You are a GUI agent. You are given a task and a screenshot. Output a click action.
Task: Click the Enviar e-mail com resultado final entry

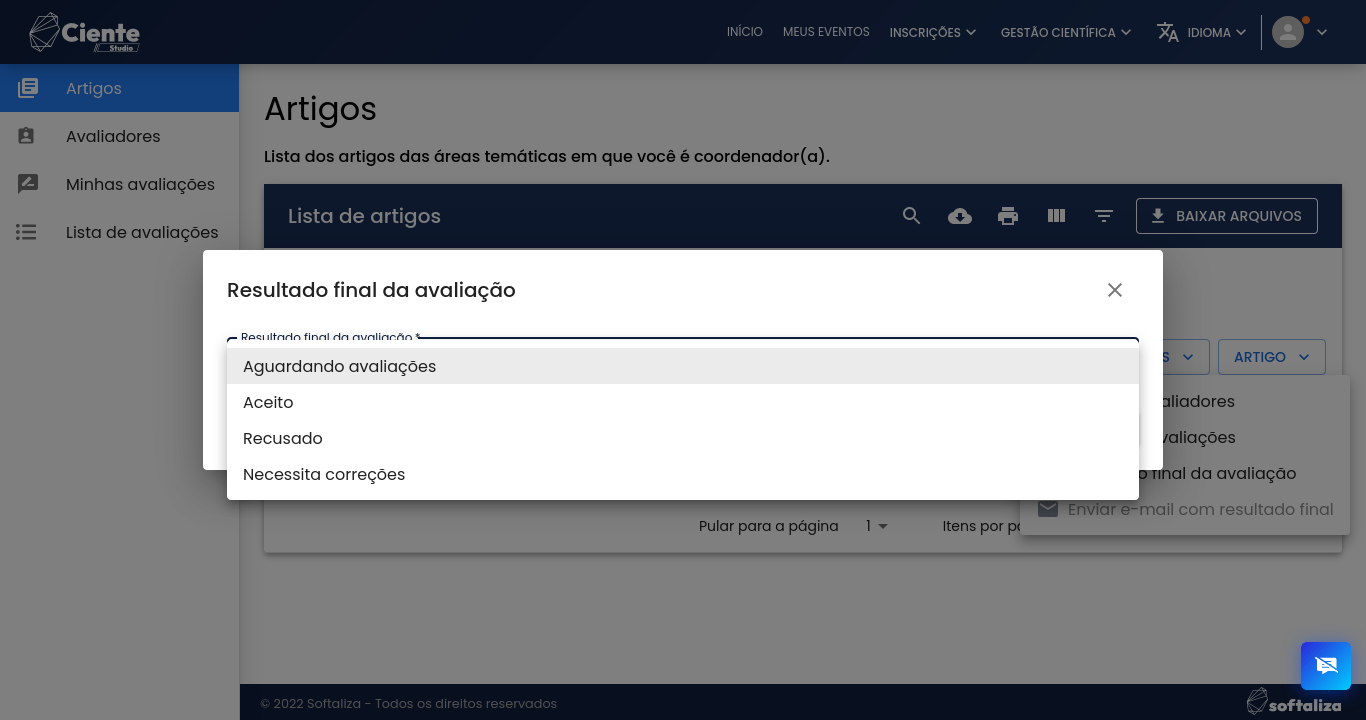pos(1185,509)
